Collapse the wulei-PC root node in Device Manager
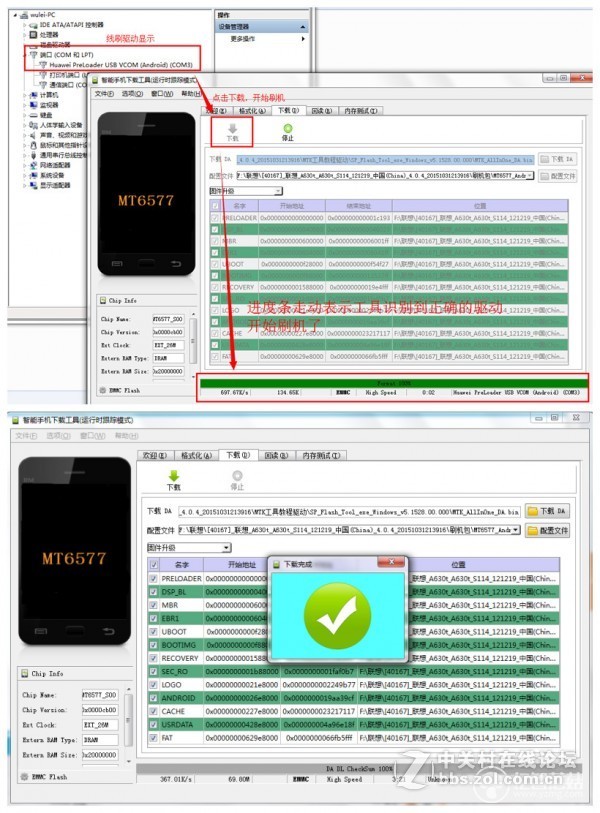The image size is (600, 813). pyautogui.click(x=17, y=15)
